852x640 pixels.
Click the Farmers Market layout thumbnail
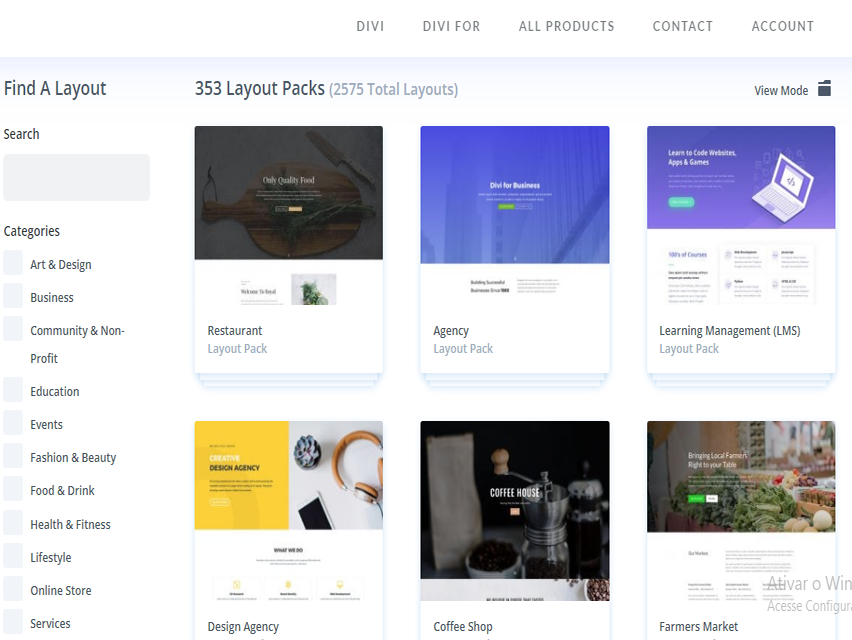(740, 490)
